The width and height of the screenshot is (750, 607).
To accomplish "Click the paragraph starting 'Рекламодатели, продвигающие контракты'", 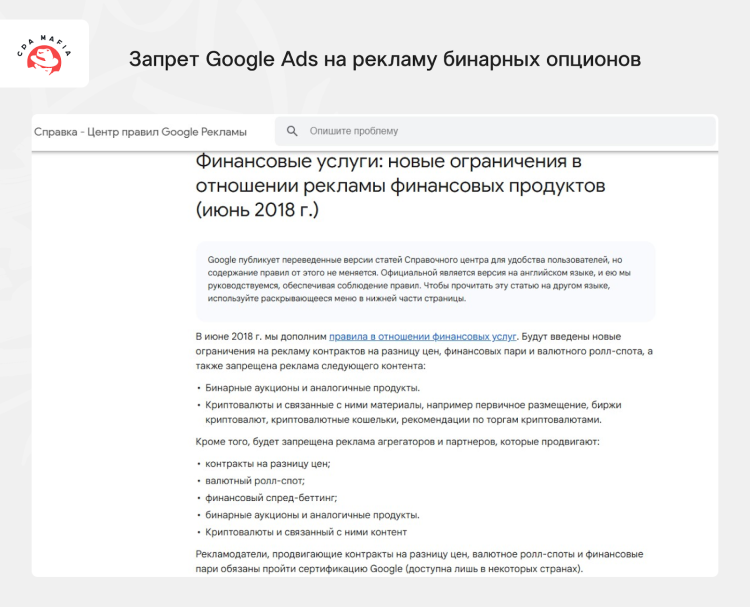I will click(x=419, y=562).
